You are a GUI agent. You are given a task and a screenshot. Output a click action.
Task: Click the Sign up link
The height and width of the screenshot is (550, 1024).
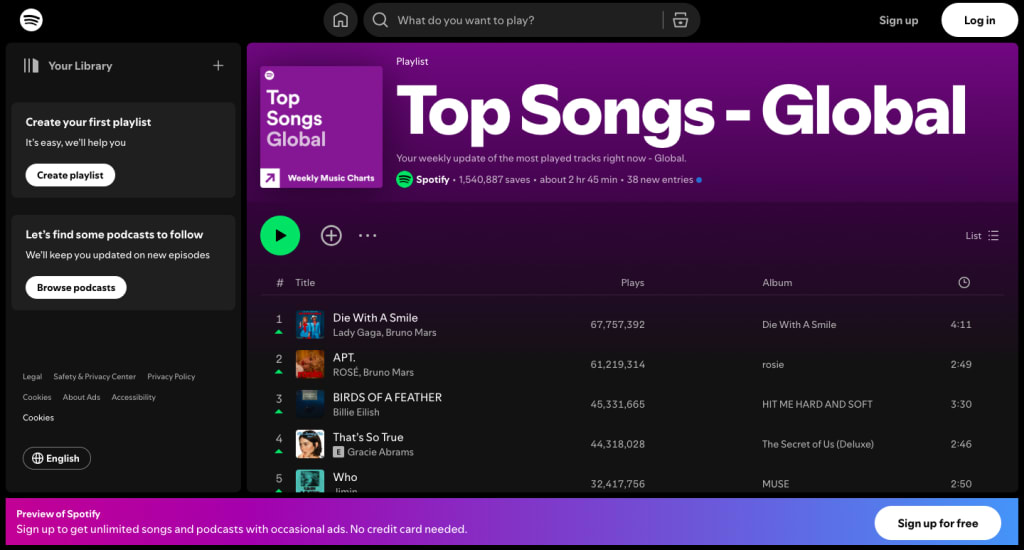(x=898, y=20)
